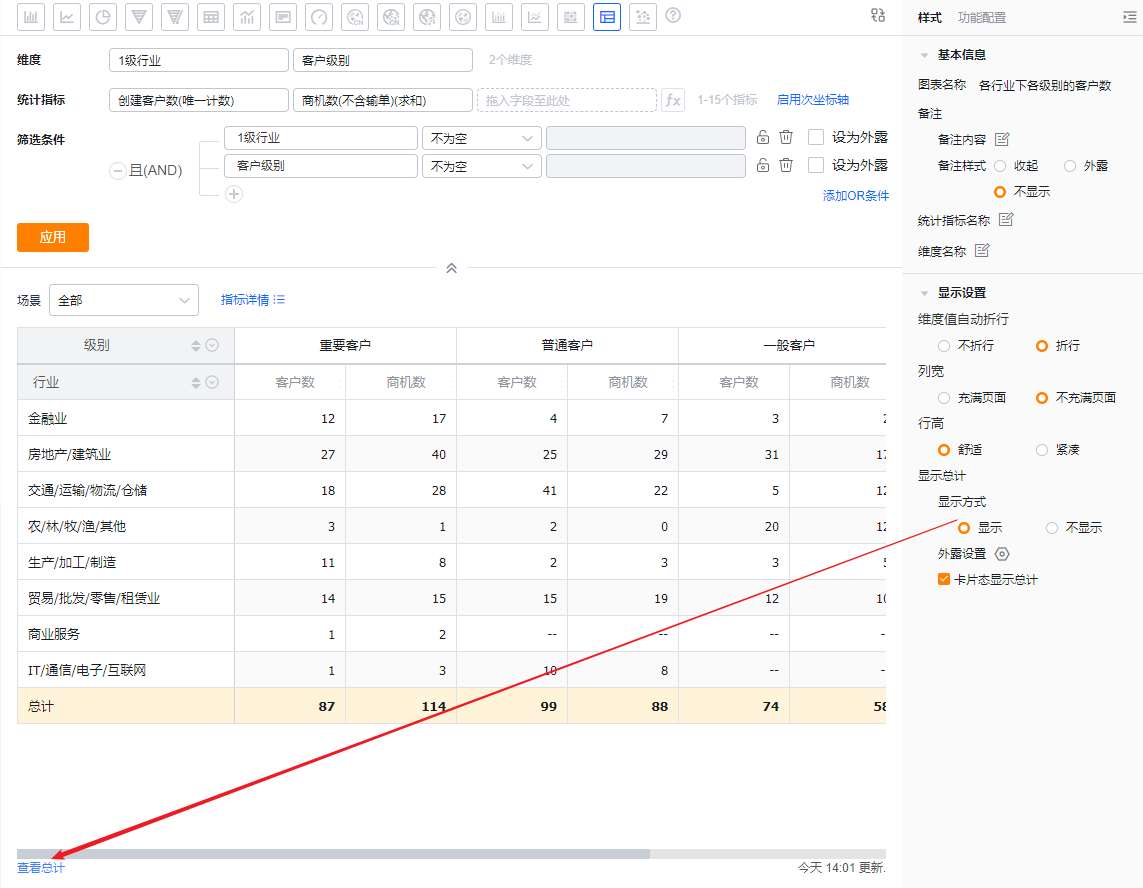Click the 1级行业 dimension field
This screenshot has width=1143, height=888.
pyautogui.click(x=198, y=60)
